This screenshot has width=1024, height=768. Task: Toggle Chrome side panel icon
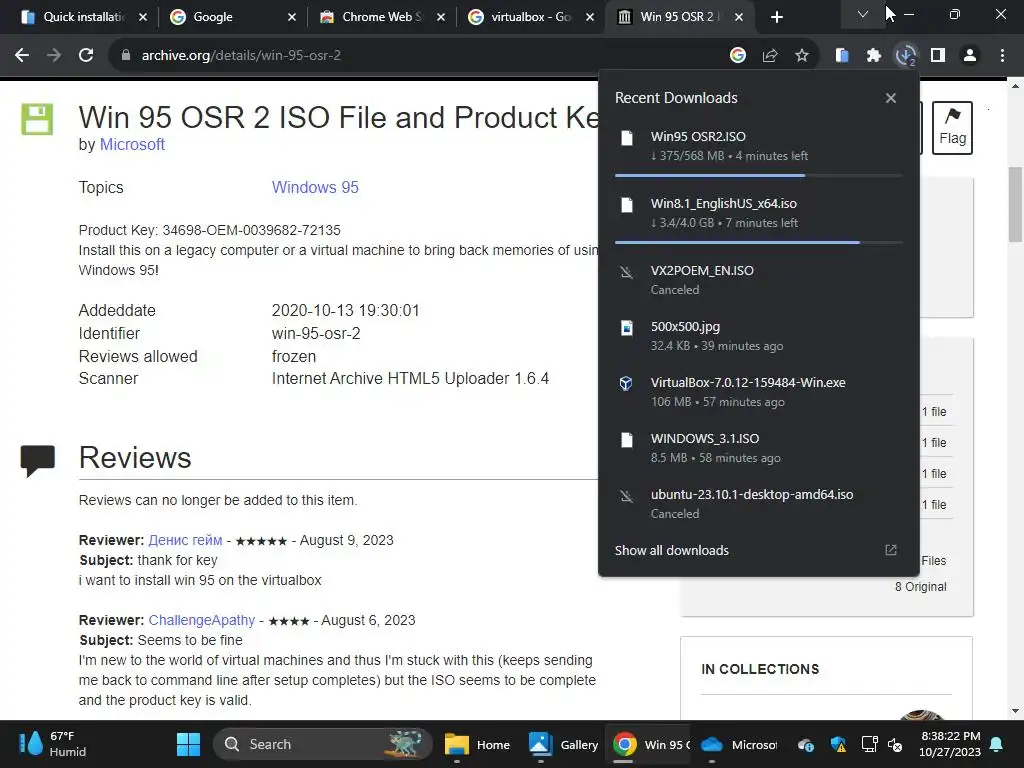tap(938, 56)
